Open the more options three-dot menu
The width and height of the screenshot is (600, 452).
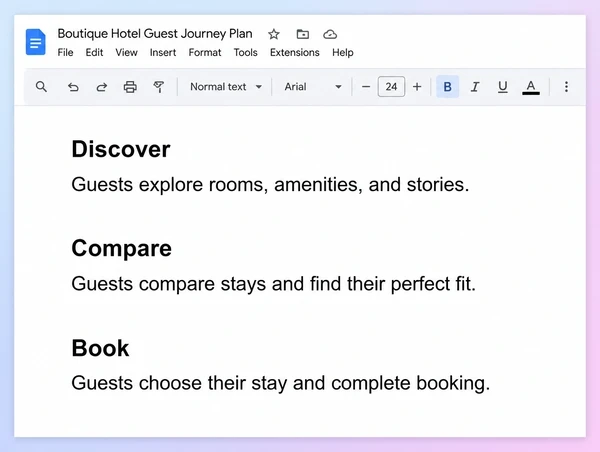tap(566, 87)
